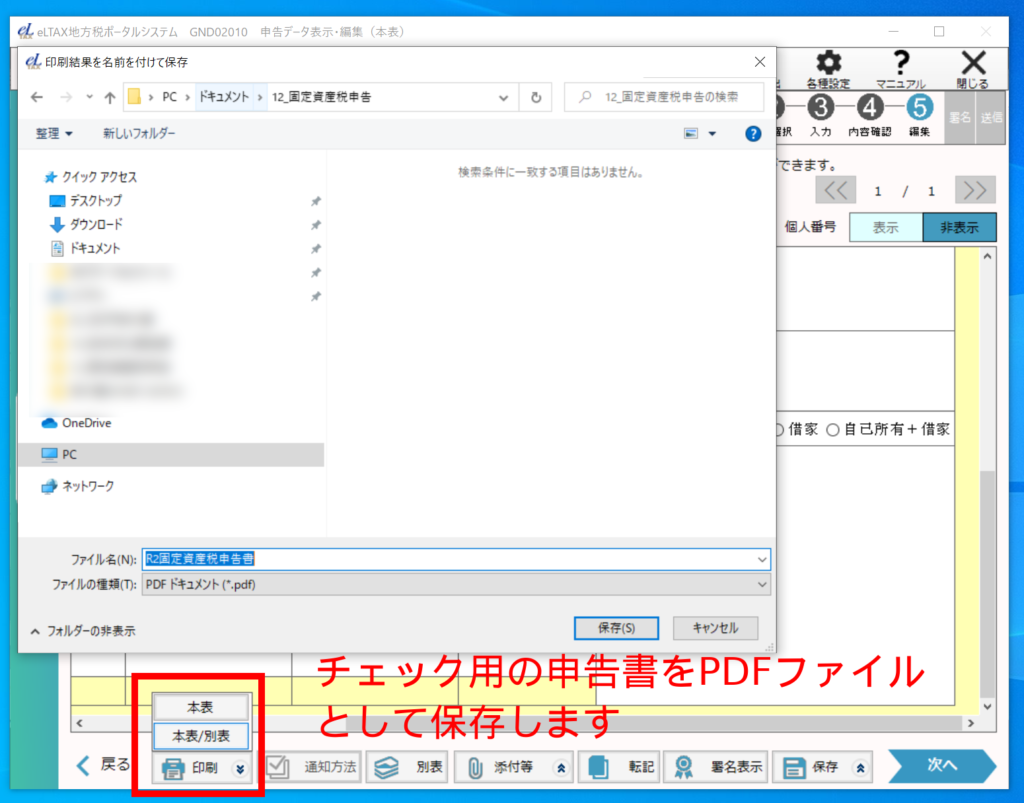The image size is (1024, 803).
Task: Click the 印刷 printer icon button
Action: 190,768
